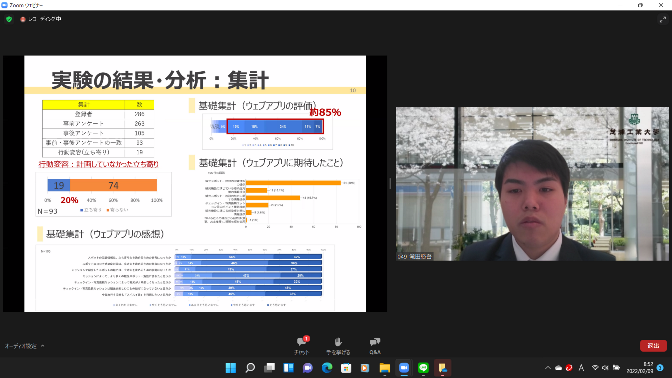This screenshot has width=672, height=378.
Task: Expand the audio settings menu
Action: (42, 346)
